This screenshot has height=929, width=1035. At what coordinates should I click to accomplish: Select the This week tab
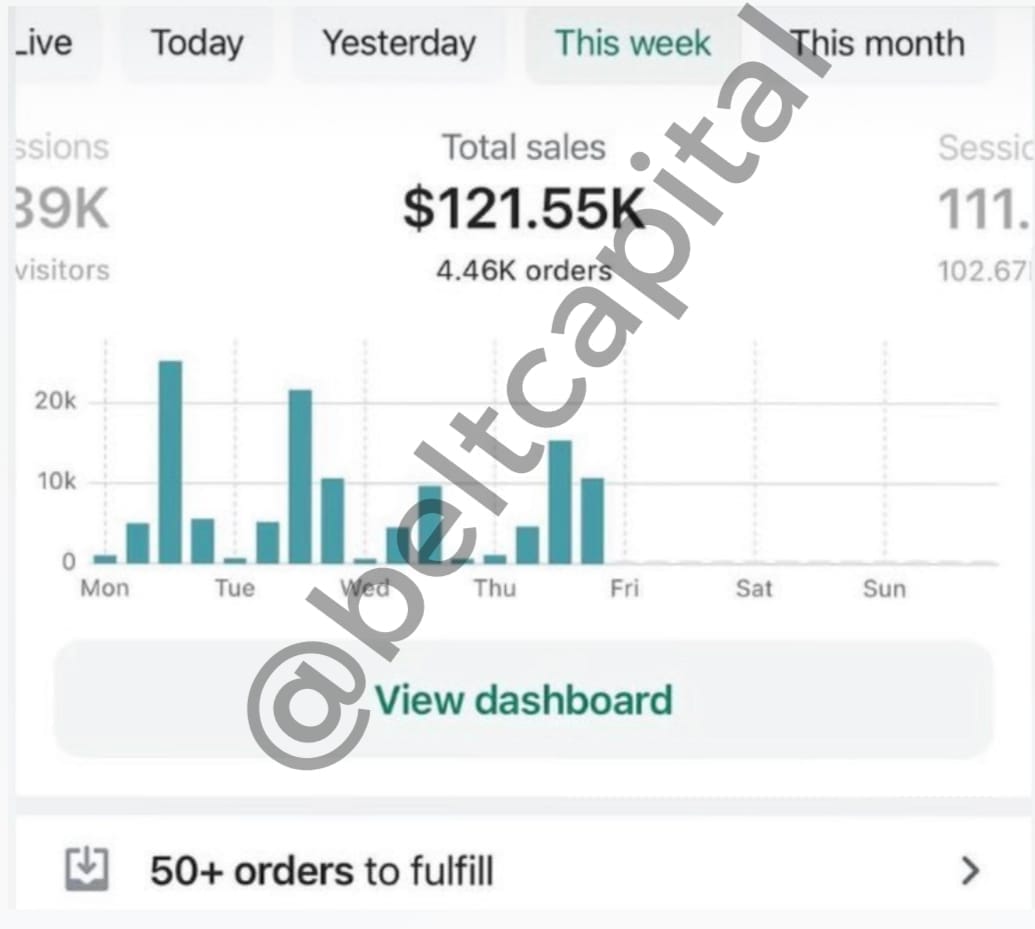[632, 44]
